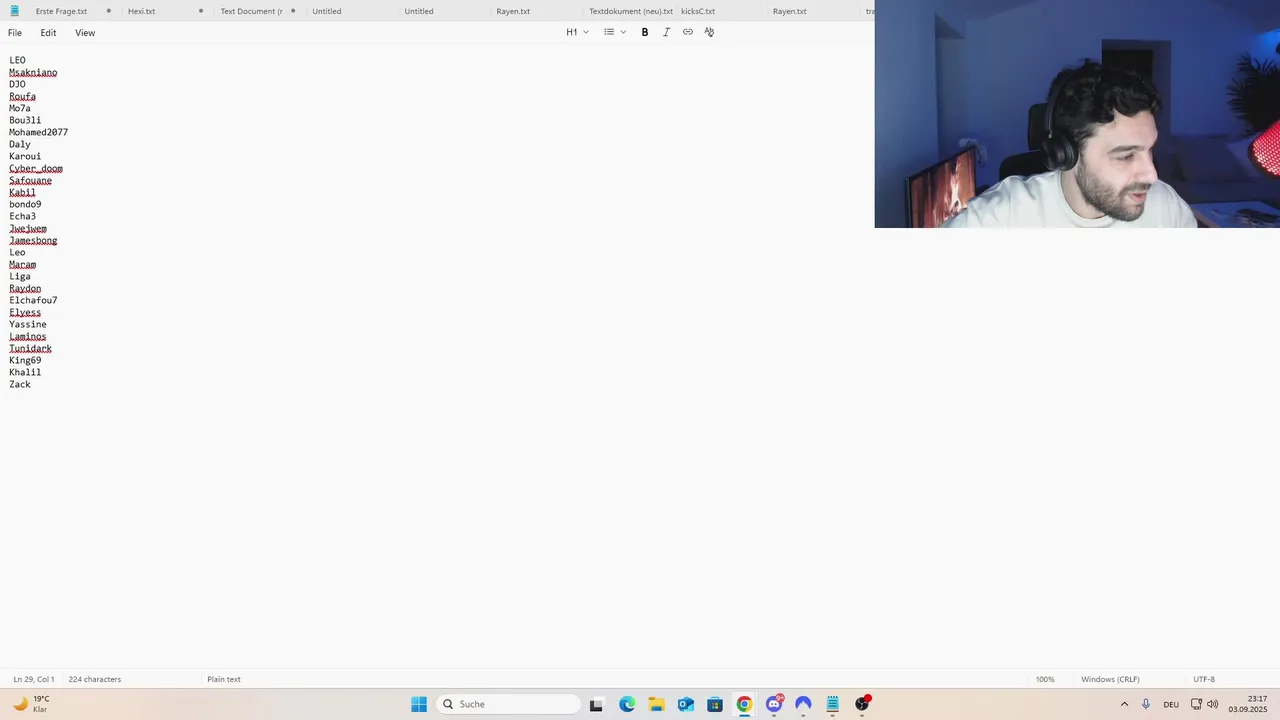Click the line reading Cyber_doom

click(x=36, y=169)
